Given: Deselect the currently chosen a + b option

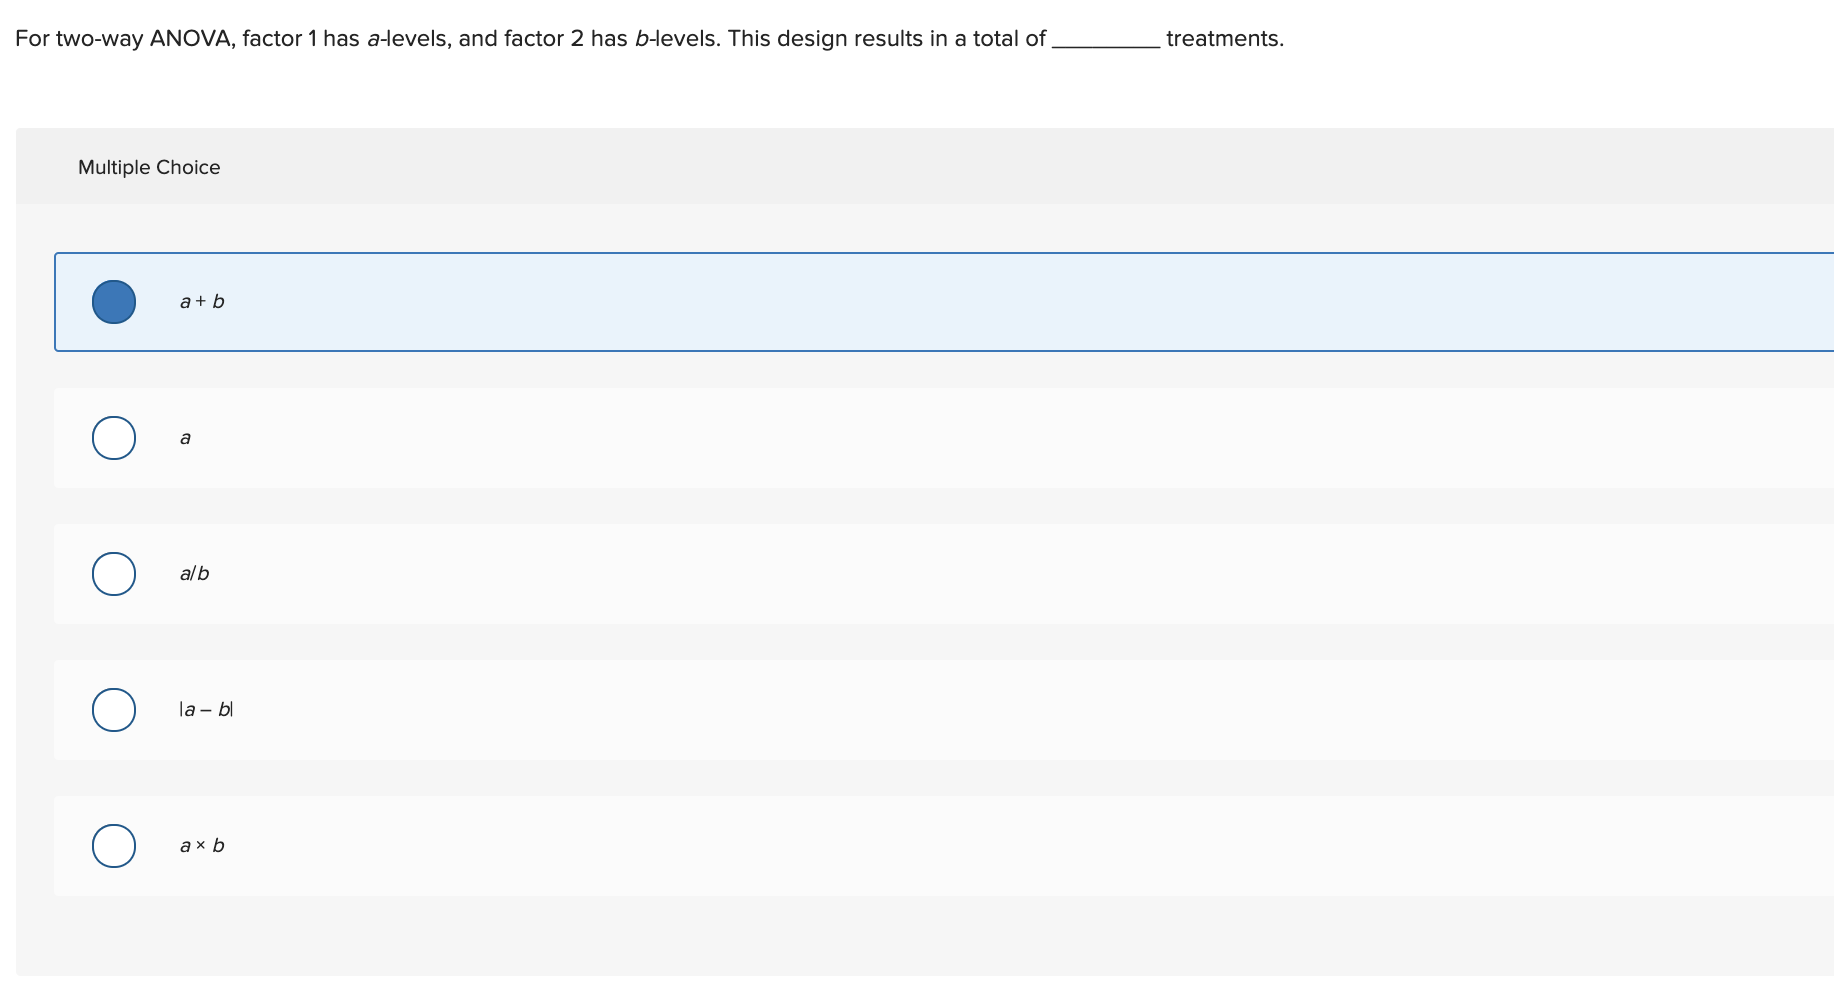Looking at the screenshot, I should (113, 301).
